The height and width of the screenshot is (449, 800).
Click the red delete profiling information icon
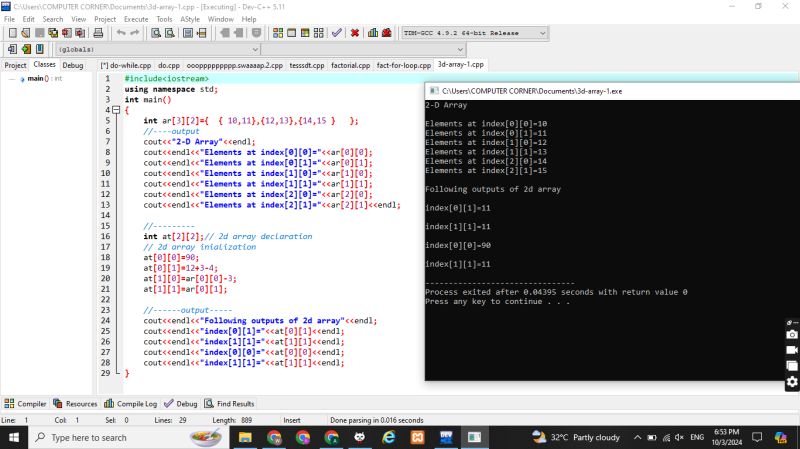[387, 33]
